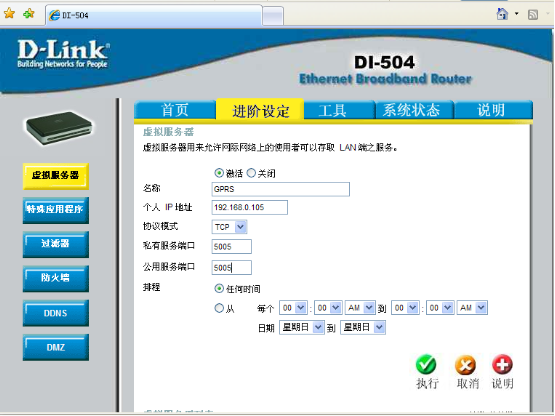This screenshot has height=416, width=555.
Task: Open the start day 星期日 dropdown
Action: [x=302, y=327]
